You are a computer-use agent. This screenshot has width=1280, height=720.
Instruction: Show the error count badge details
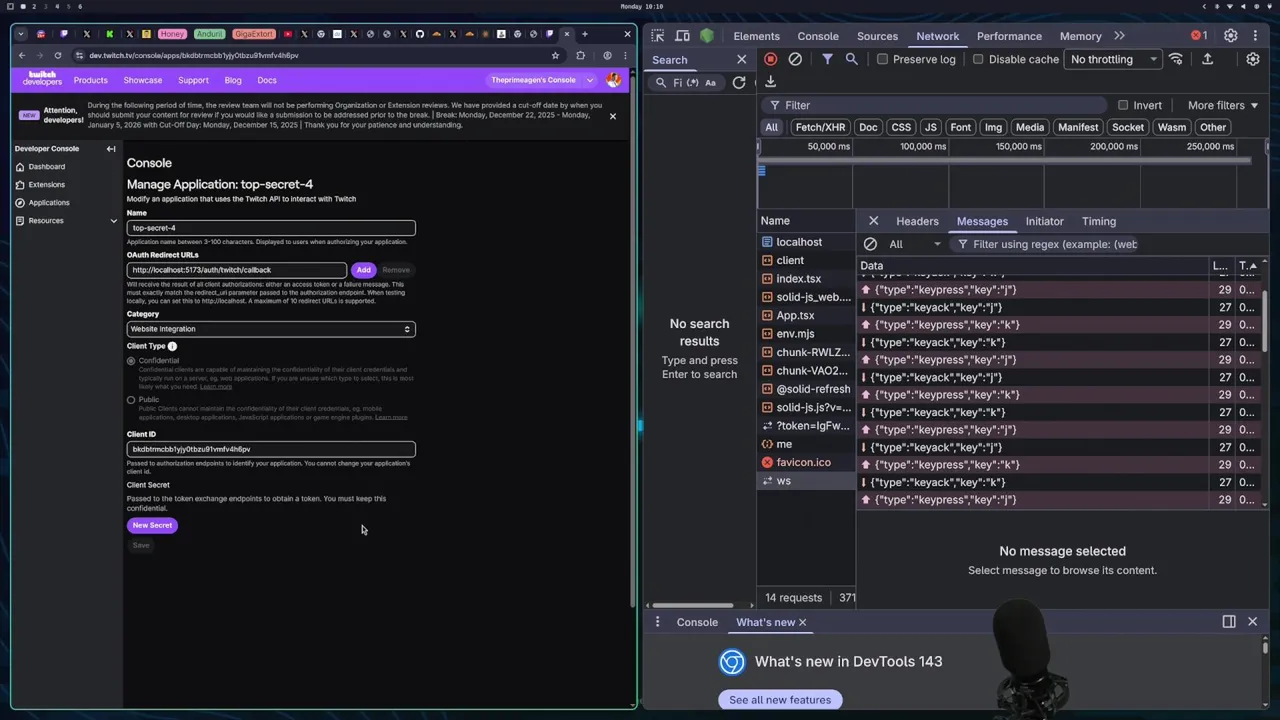[1199, 36]
